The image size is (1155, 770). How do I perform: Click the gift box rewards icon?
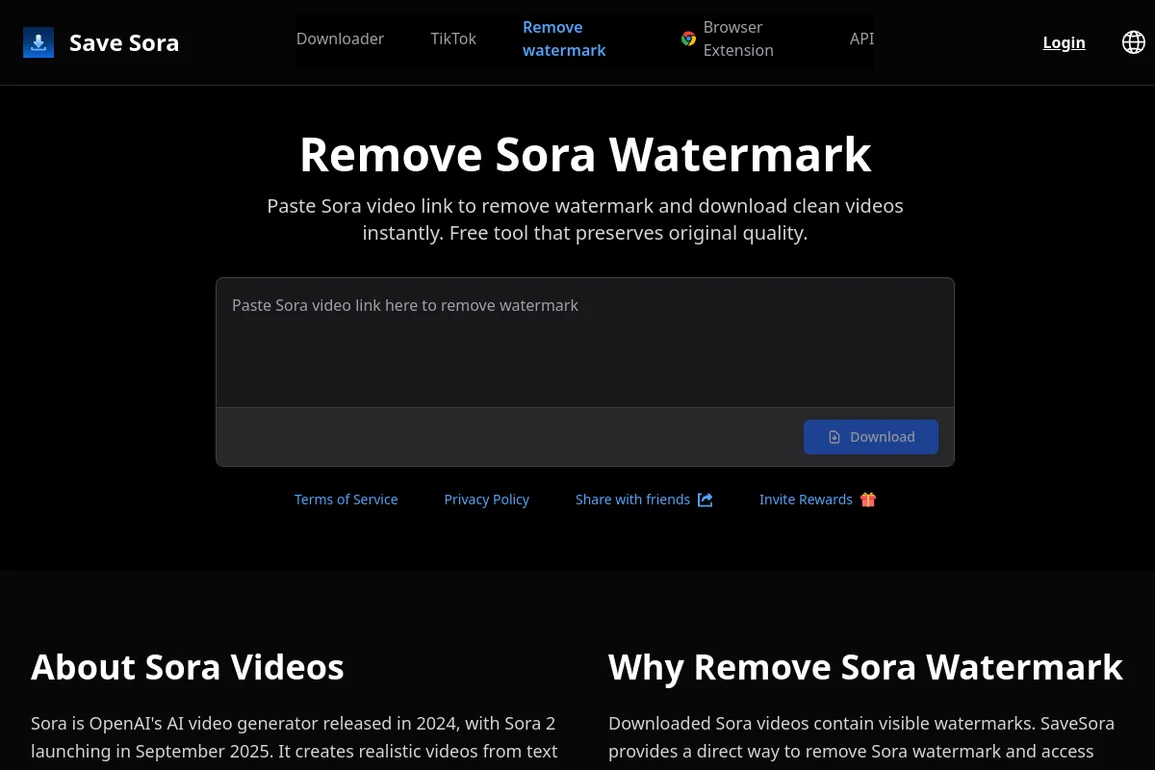point(868,500)
